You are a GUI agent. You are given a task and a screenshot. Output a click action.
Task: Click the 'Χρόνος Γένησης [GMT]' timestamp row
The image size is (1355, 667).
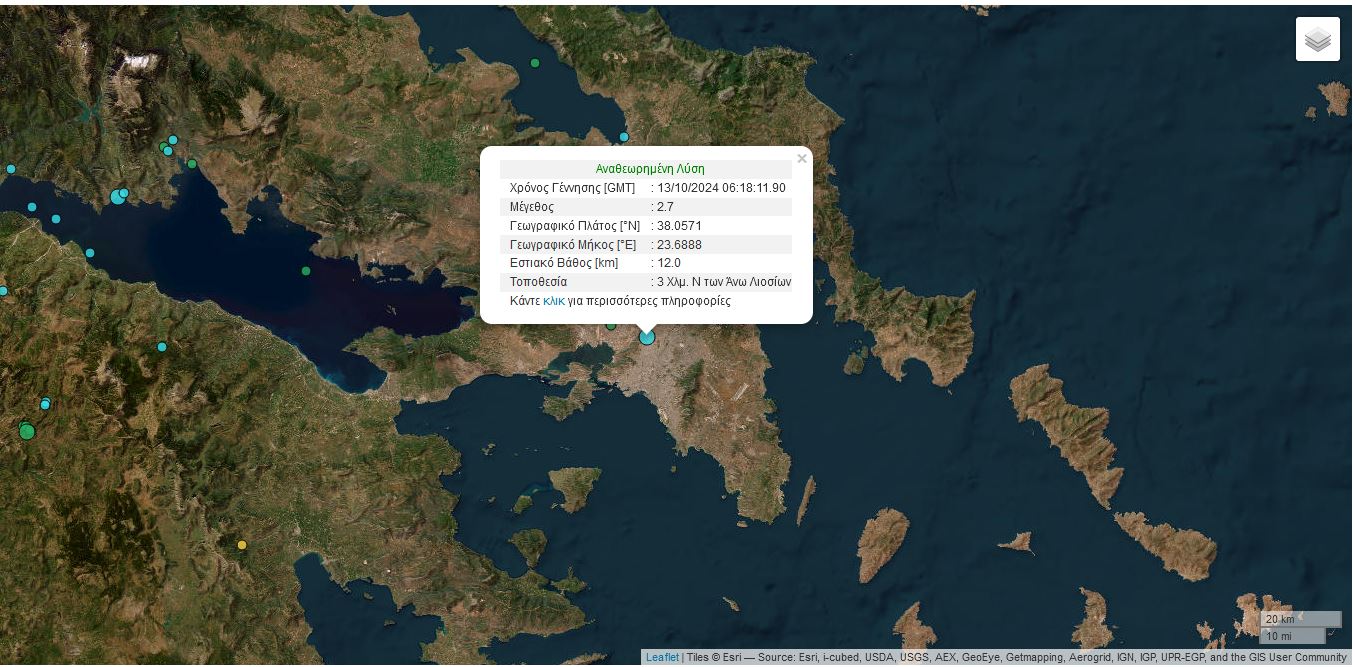click(x=645, y=188)
